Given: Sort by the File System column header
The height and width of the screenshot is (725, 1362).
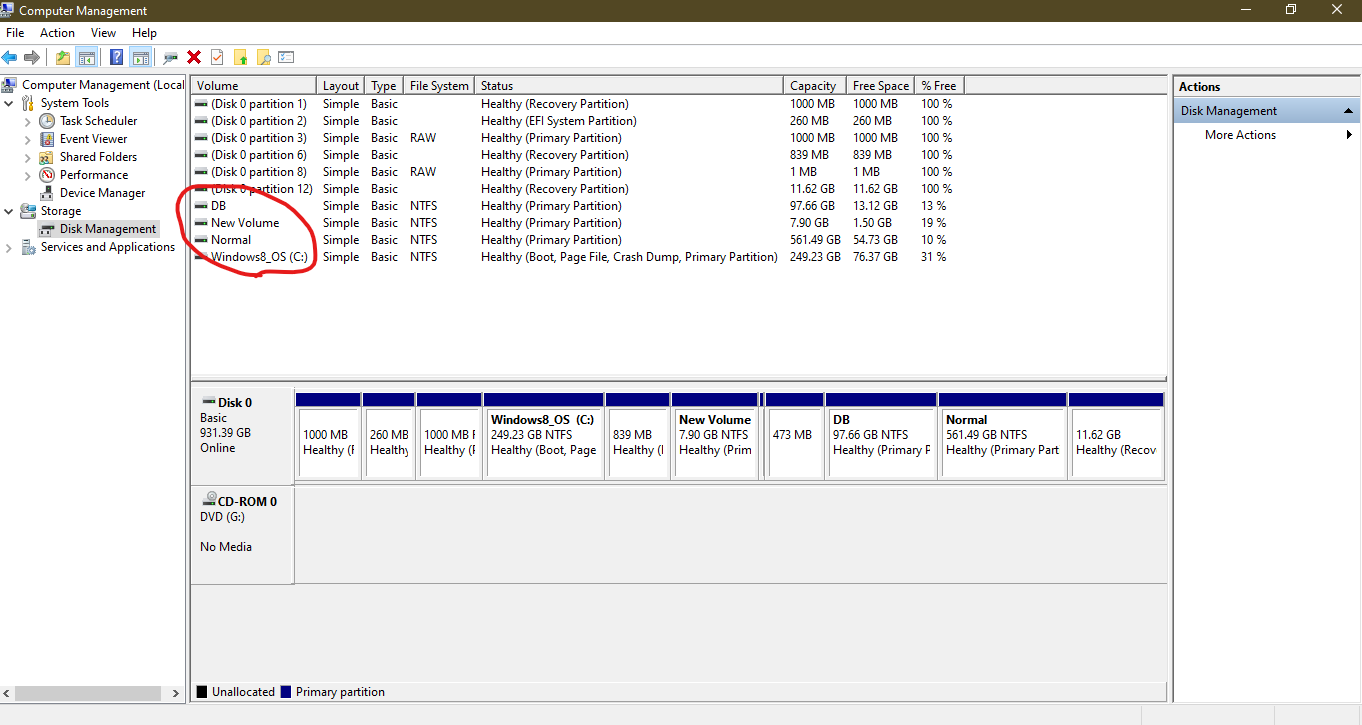Looking at the screenshot, I should tap(439, 86).
